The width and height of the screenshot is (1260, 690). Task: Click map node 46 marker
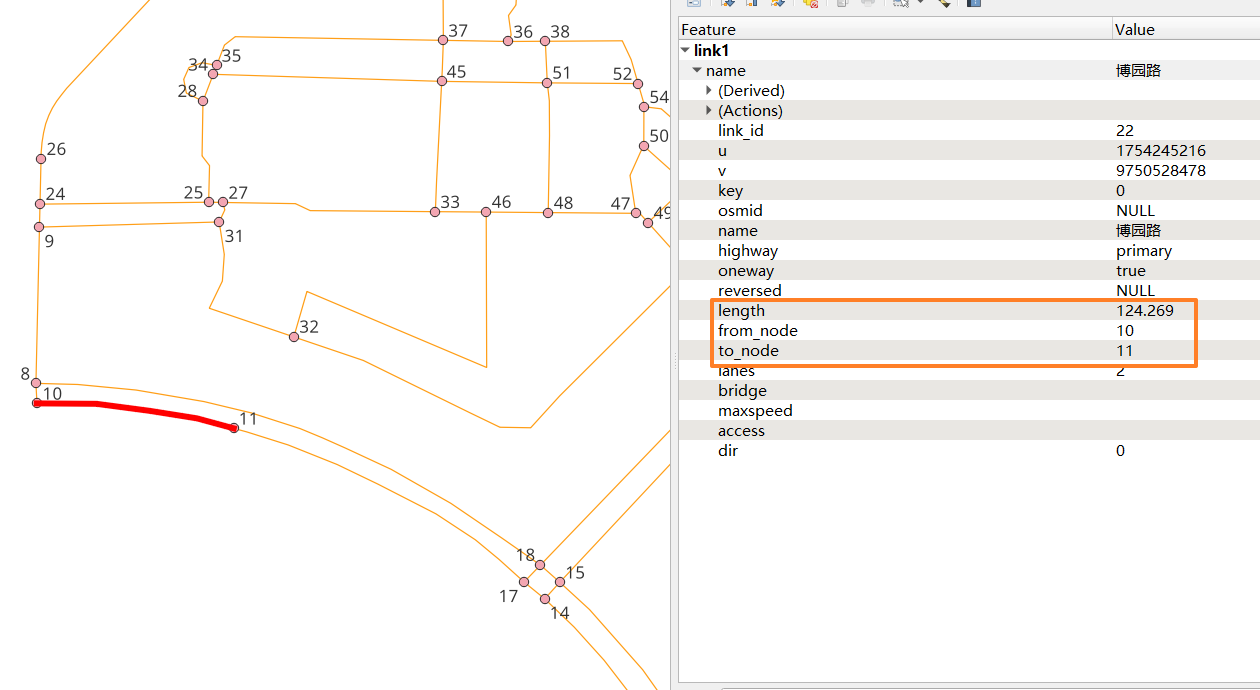click(486, 212)
